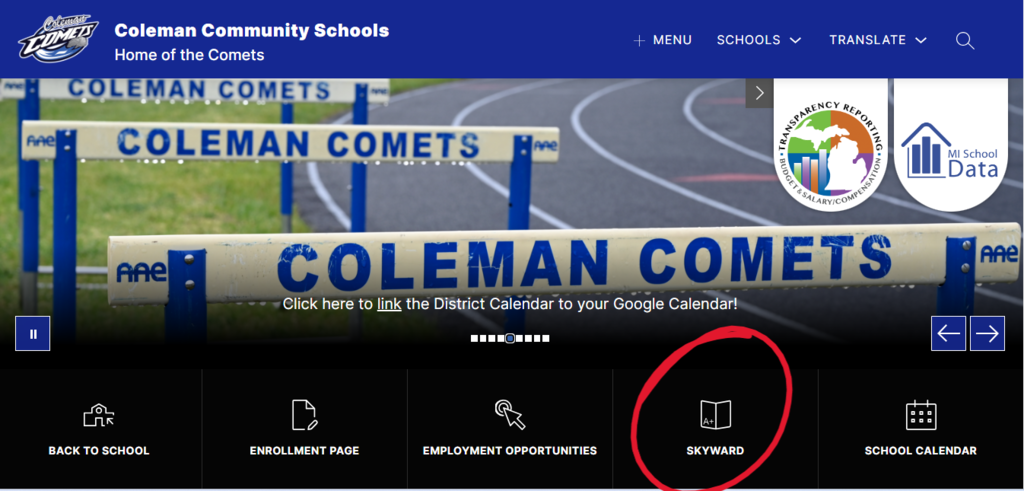1024x491 pixels.
Task: Click the Coleman Comets logo
Action: [x=58, y=40]
